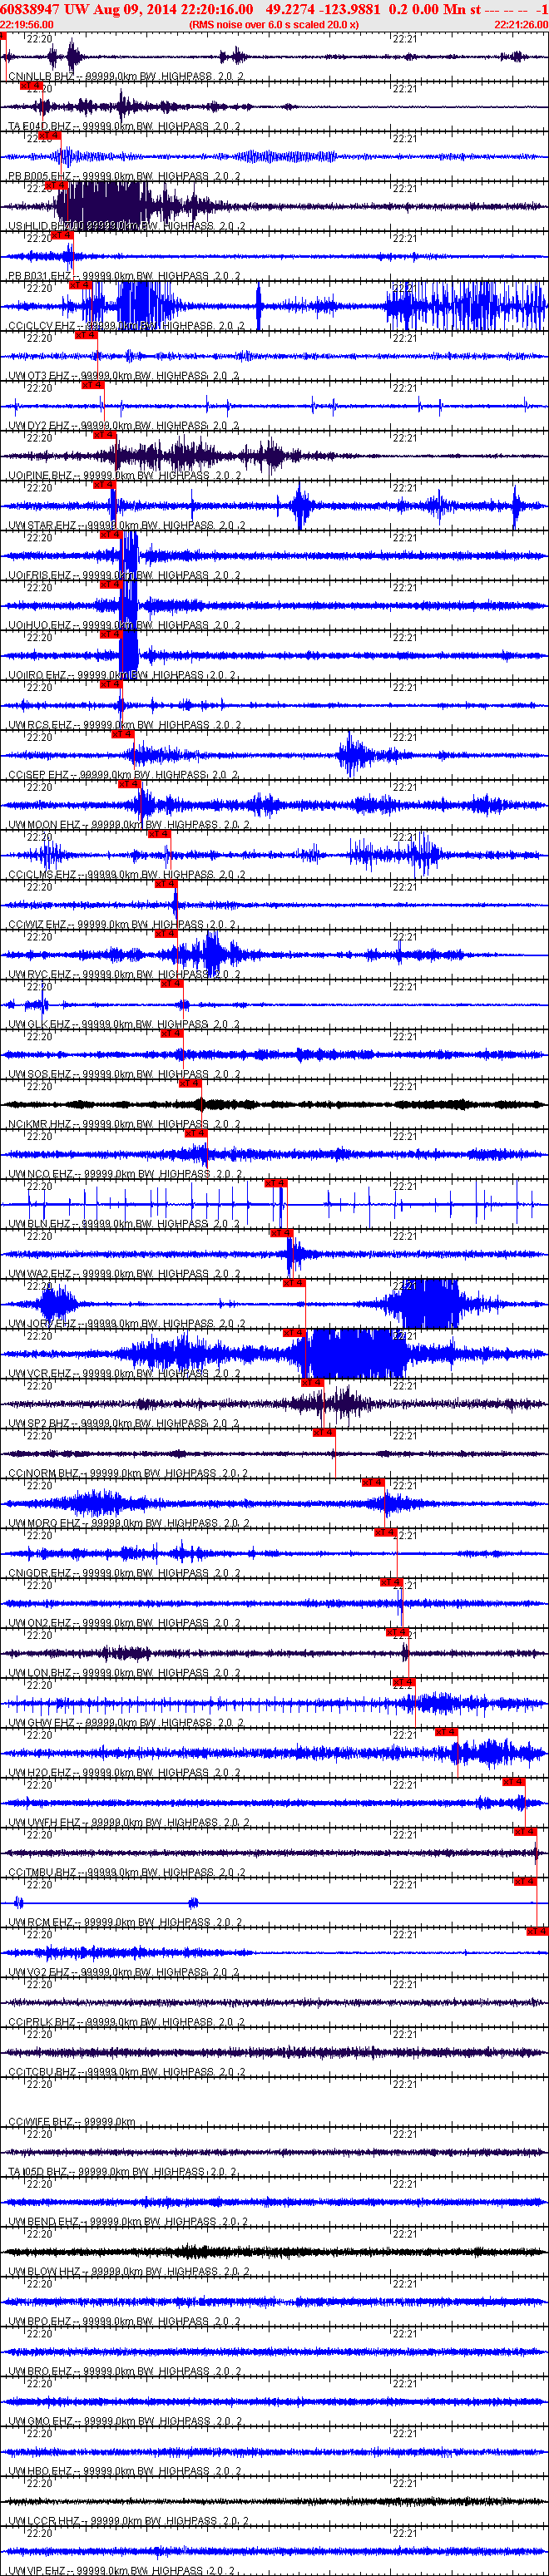Click the end time label 22:21:26.00

520,25
